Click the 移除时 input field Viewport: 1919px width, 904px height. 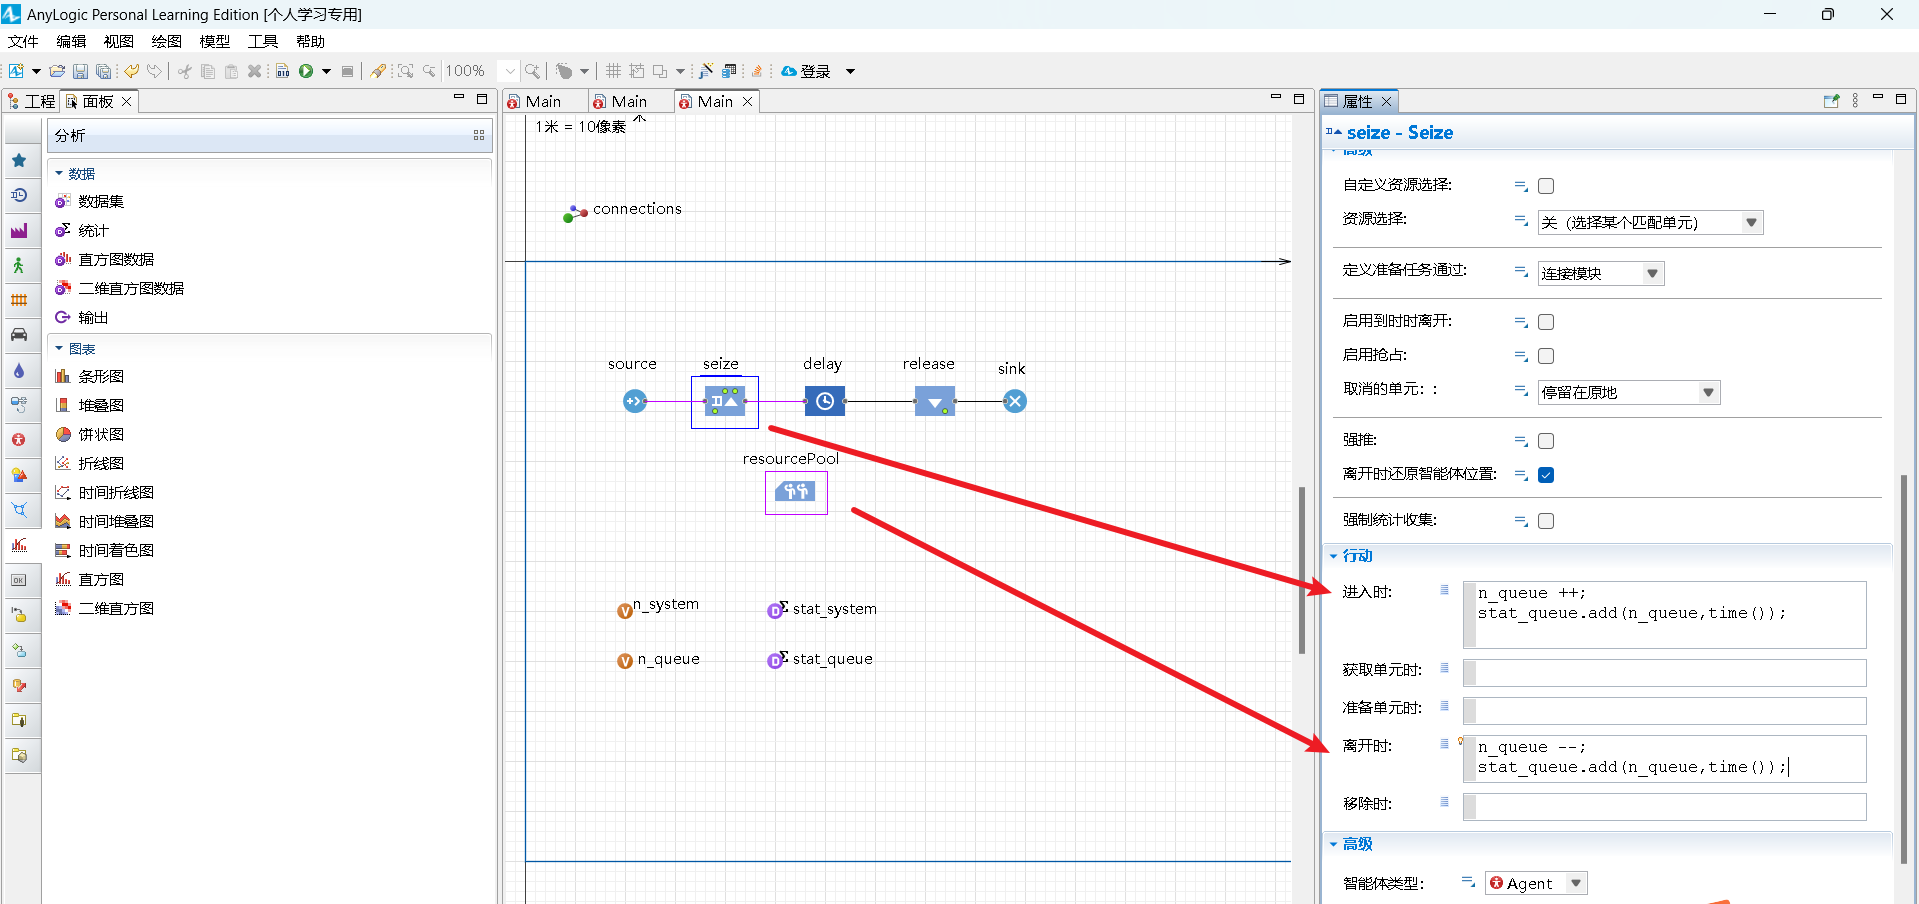pos(1664,806)
